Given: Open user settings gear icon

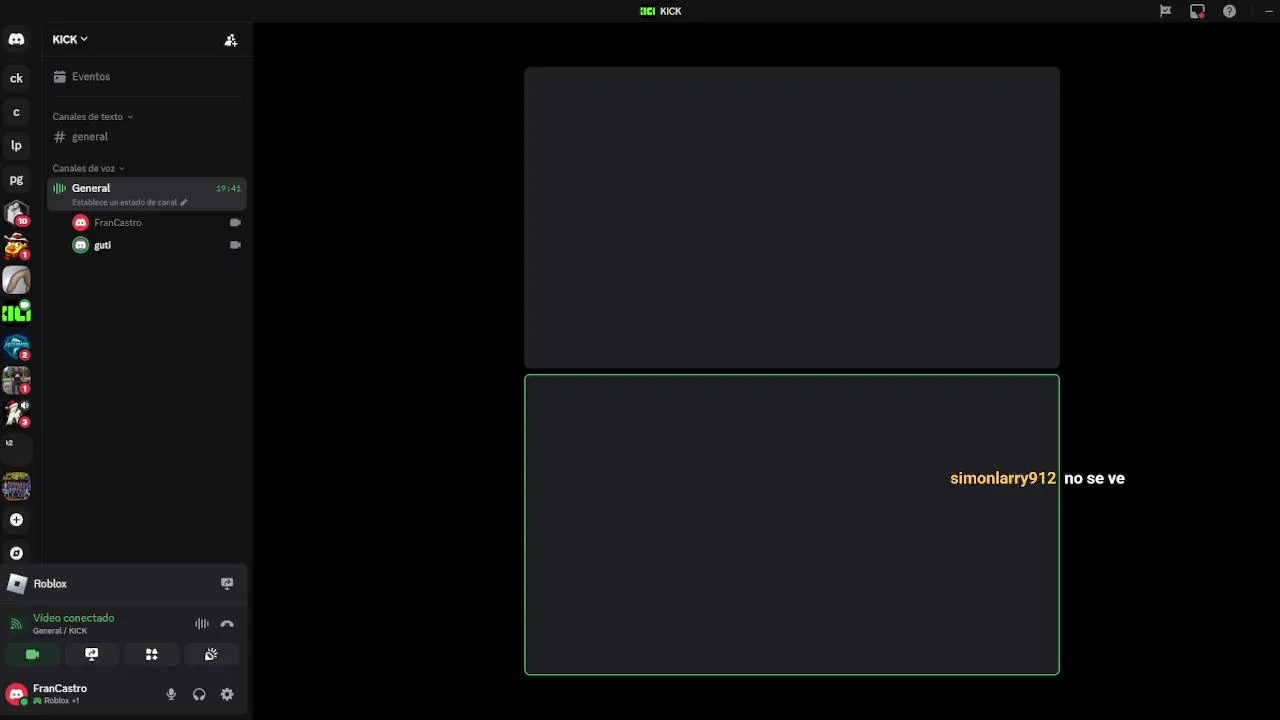Looking at the screenshot, I should click(227, 694).
